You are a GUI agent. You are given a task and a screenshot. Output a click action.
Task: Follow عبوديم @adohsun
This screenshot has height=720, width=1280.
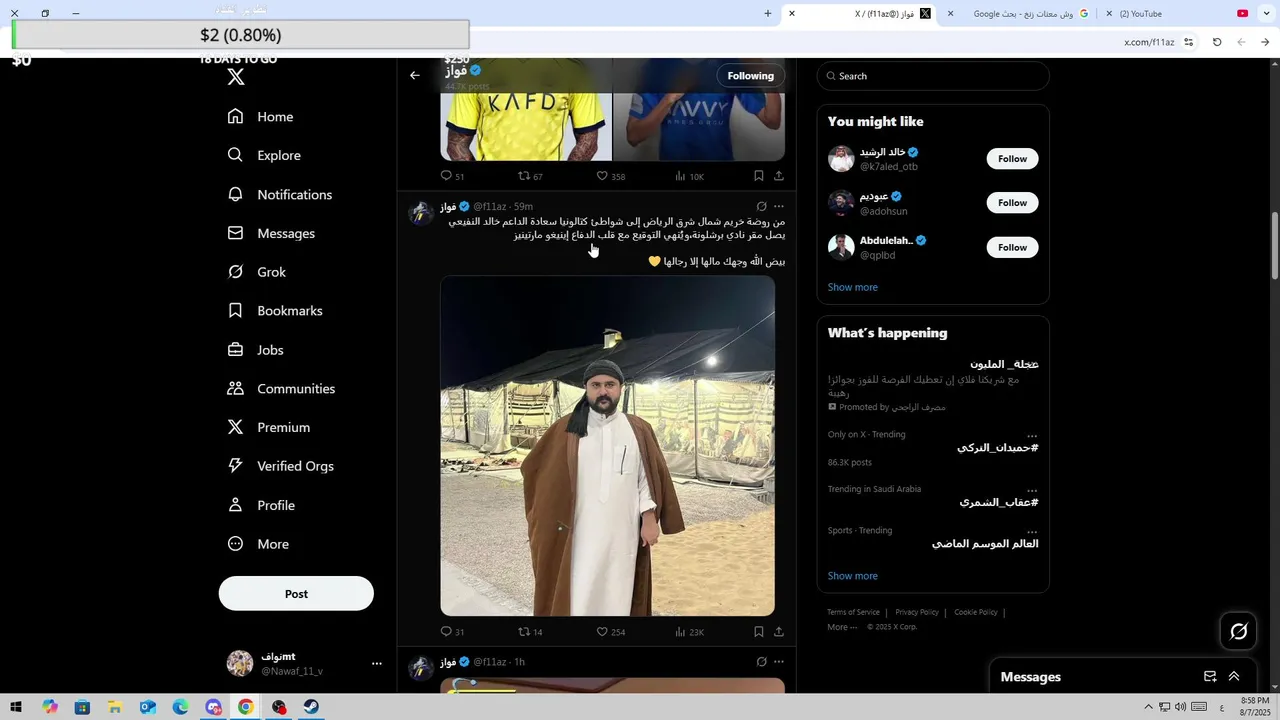click(x=1012, y=203)
